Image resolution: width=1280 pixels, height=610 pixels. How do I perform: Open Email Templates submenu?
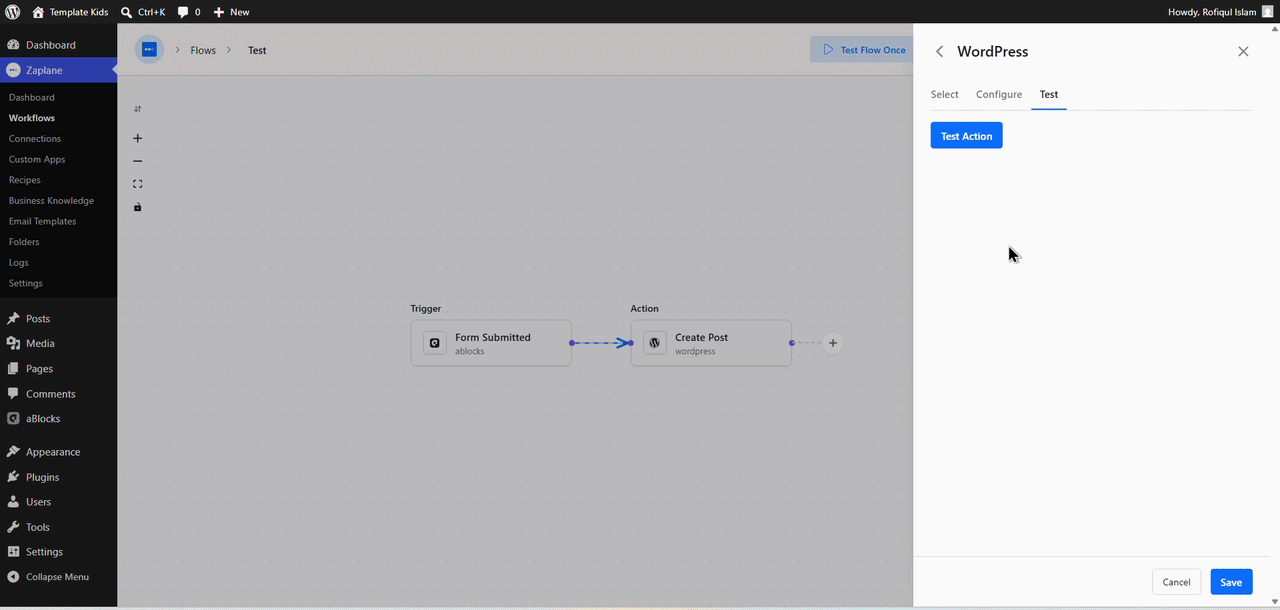pyautogui.click(x=43, y=221)
